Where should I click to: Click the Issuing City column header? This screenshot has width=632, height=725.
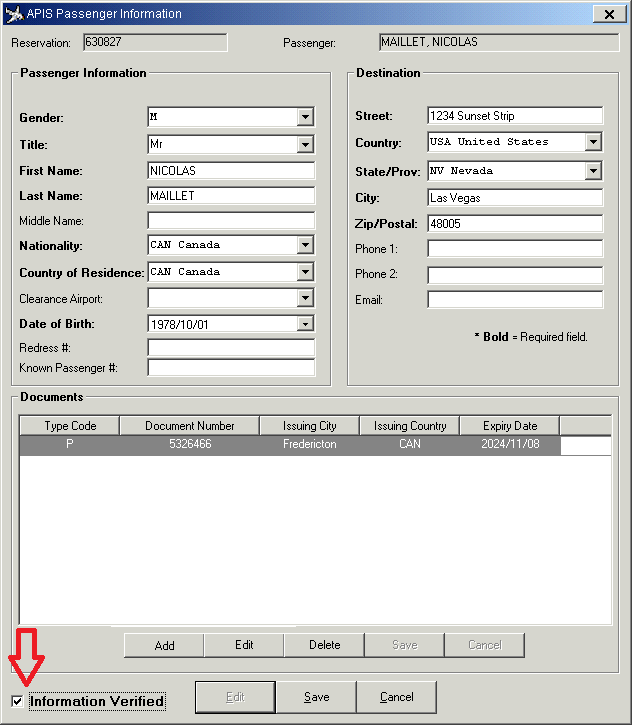(309, 426)
